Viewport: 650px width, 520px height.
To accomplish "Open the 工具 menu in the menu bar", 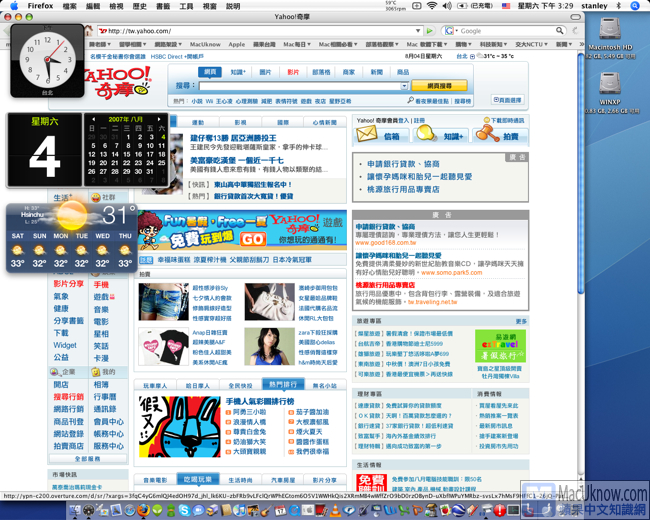I will (186, 6).
